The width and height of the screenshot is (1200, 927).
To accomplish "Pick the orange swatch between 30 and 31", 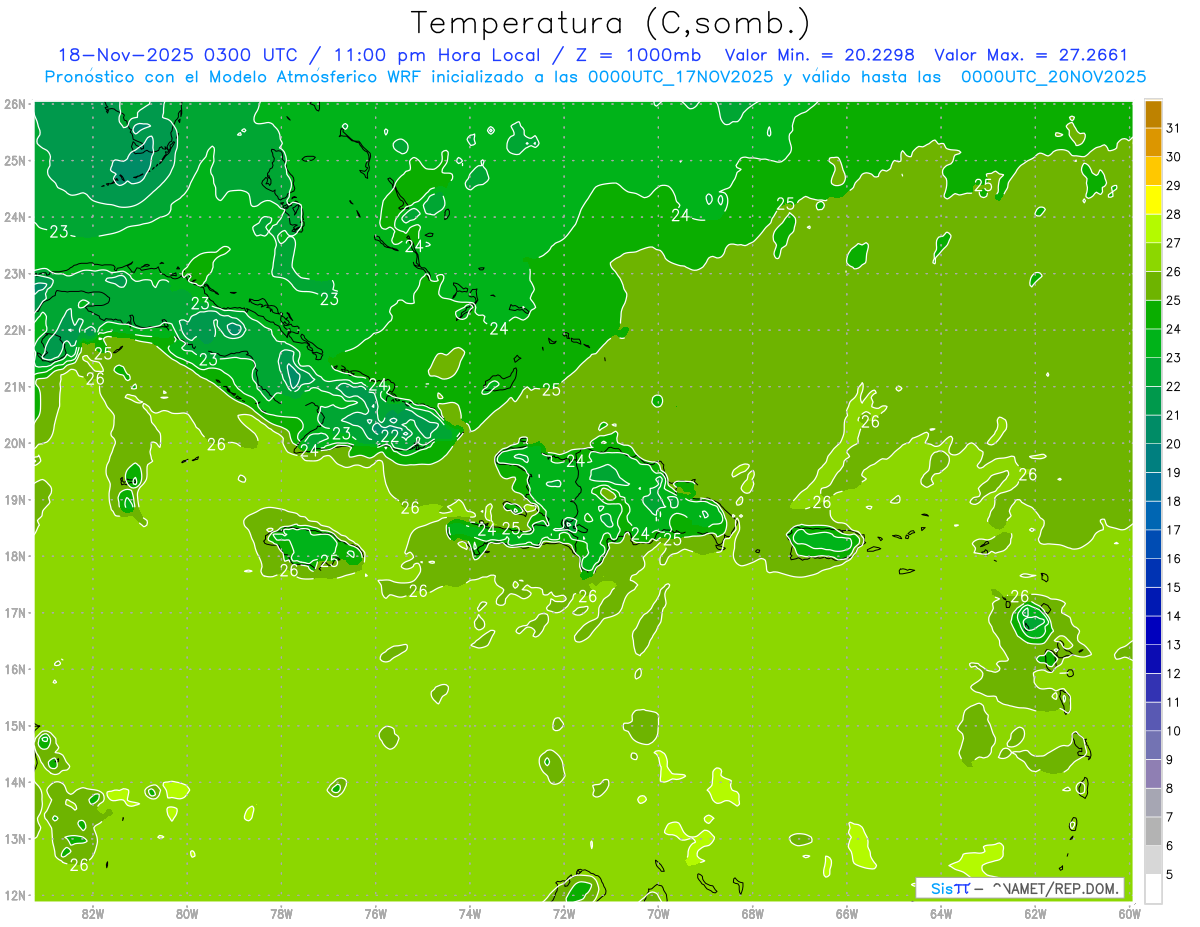I will point(1154,143).
